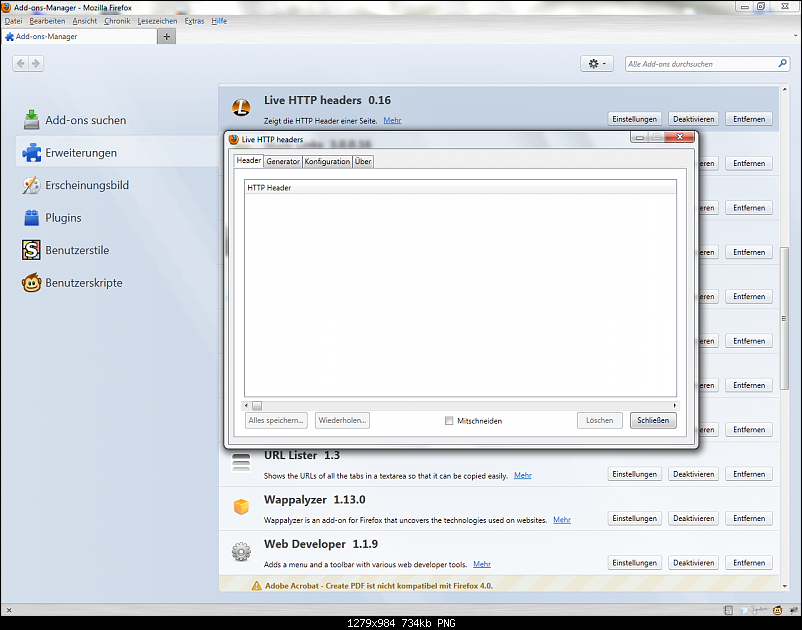The image size is (802, 630).
Task: Open the Hilfe menu
Action: tap(219, 21)
